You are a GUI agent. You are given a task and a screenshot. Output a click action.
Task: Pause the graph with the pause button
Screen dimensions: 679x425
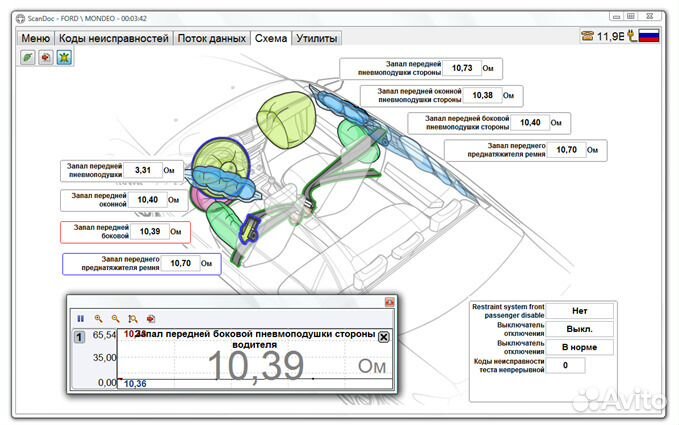click(80, 317)
